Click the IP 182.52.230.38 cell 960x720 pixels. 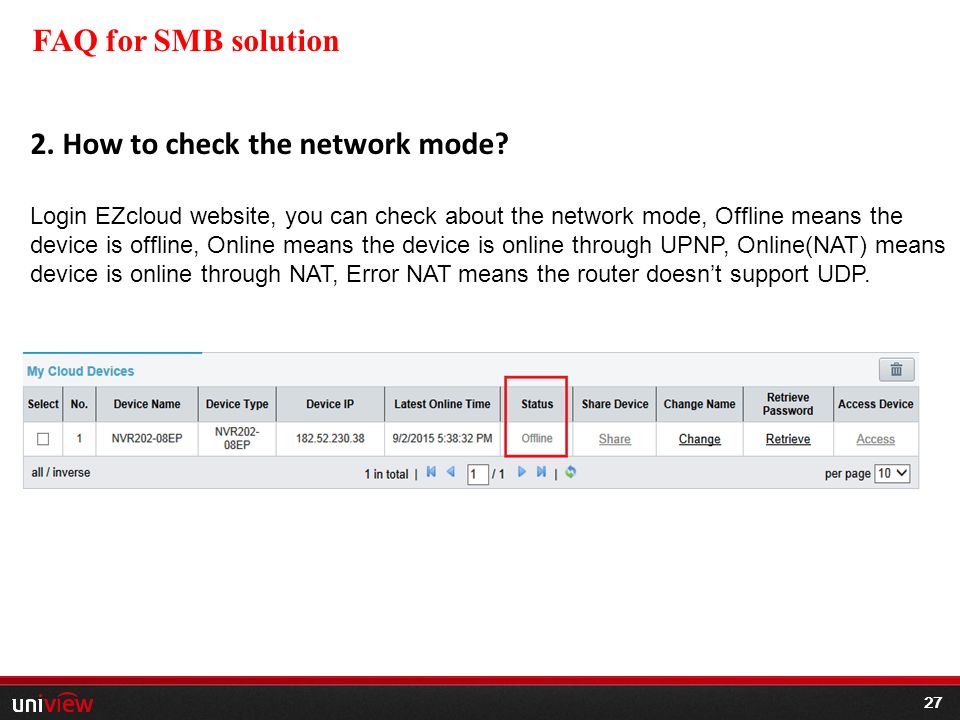330,438
